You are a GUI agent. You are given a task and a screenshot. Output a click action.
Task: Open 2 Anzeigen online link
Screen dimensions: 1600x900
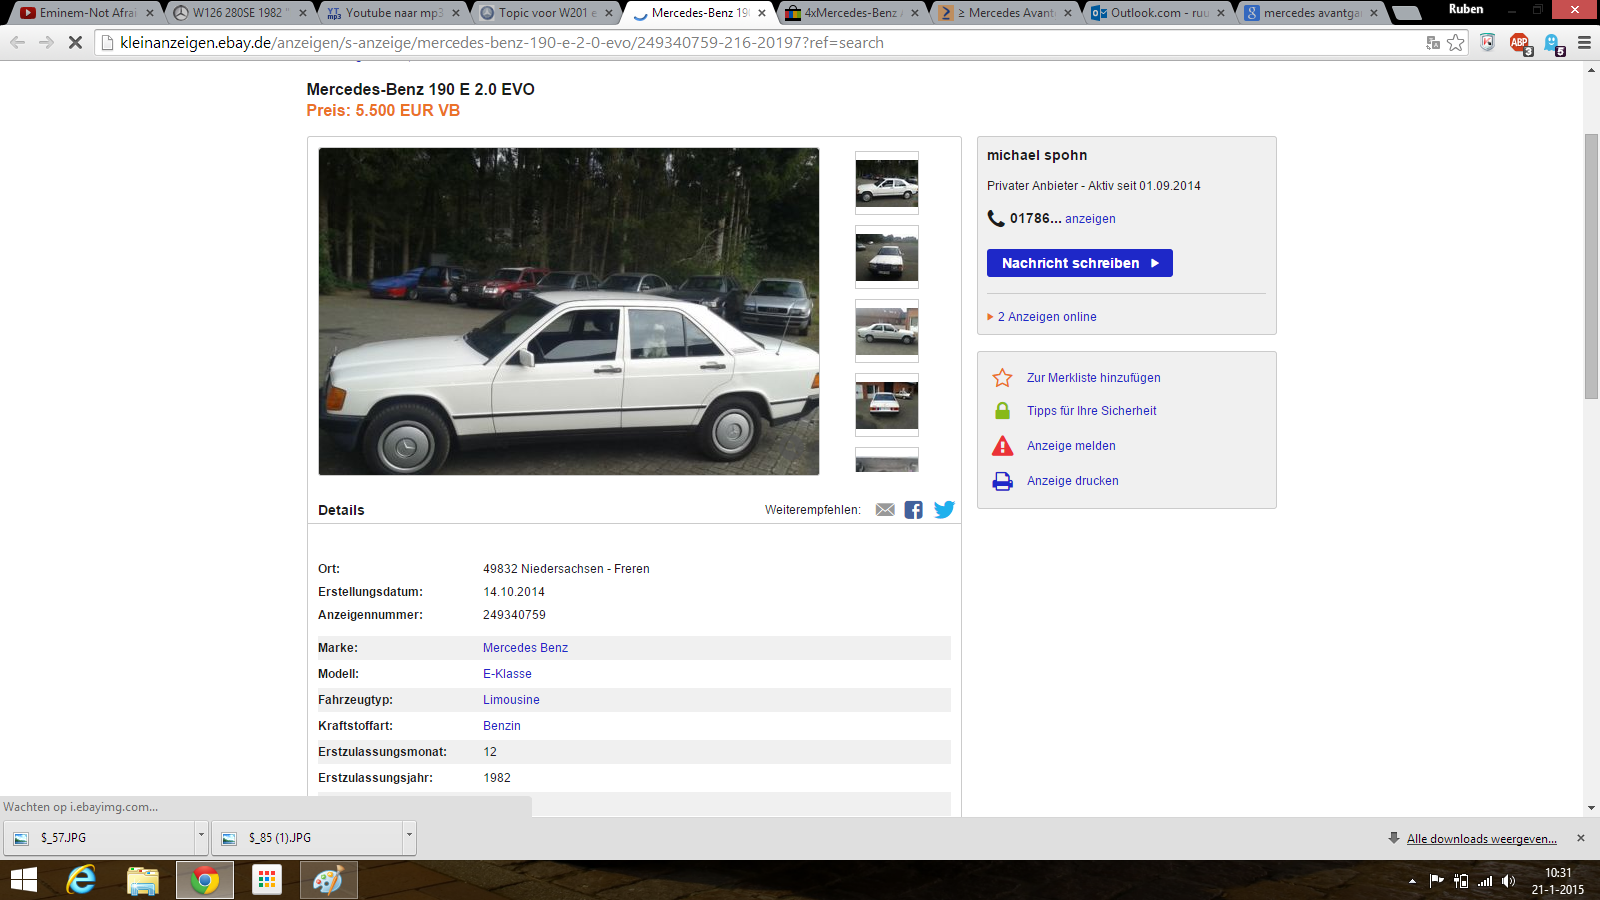1047,317
